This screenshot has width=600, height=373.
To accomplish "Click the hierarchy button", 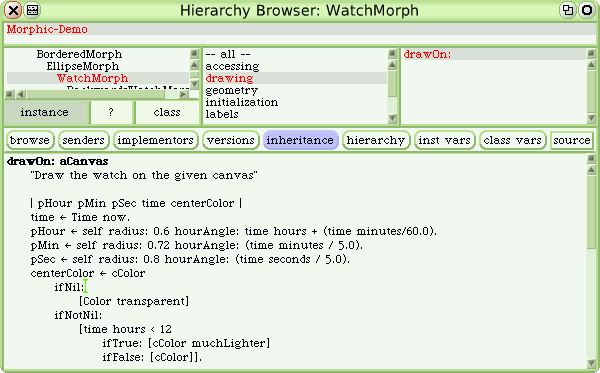I will 376,140.
